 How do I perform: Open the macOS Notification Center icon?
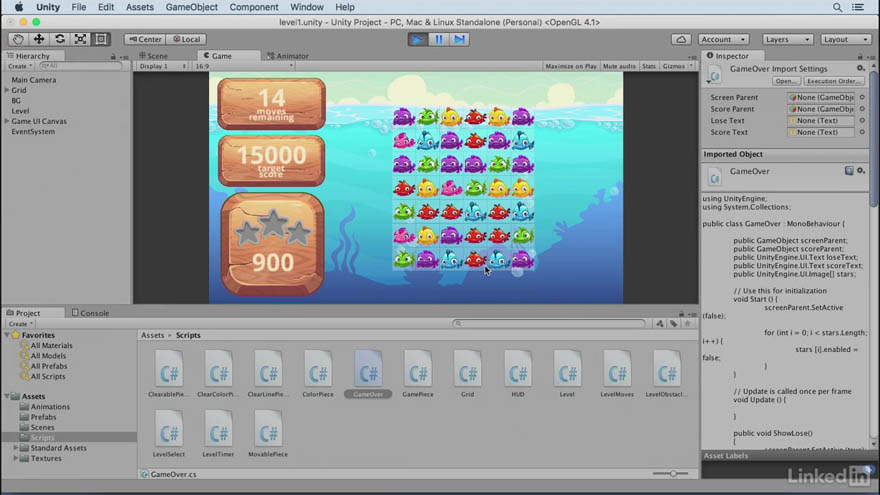coord(858,7)
